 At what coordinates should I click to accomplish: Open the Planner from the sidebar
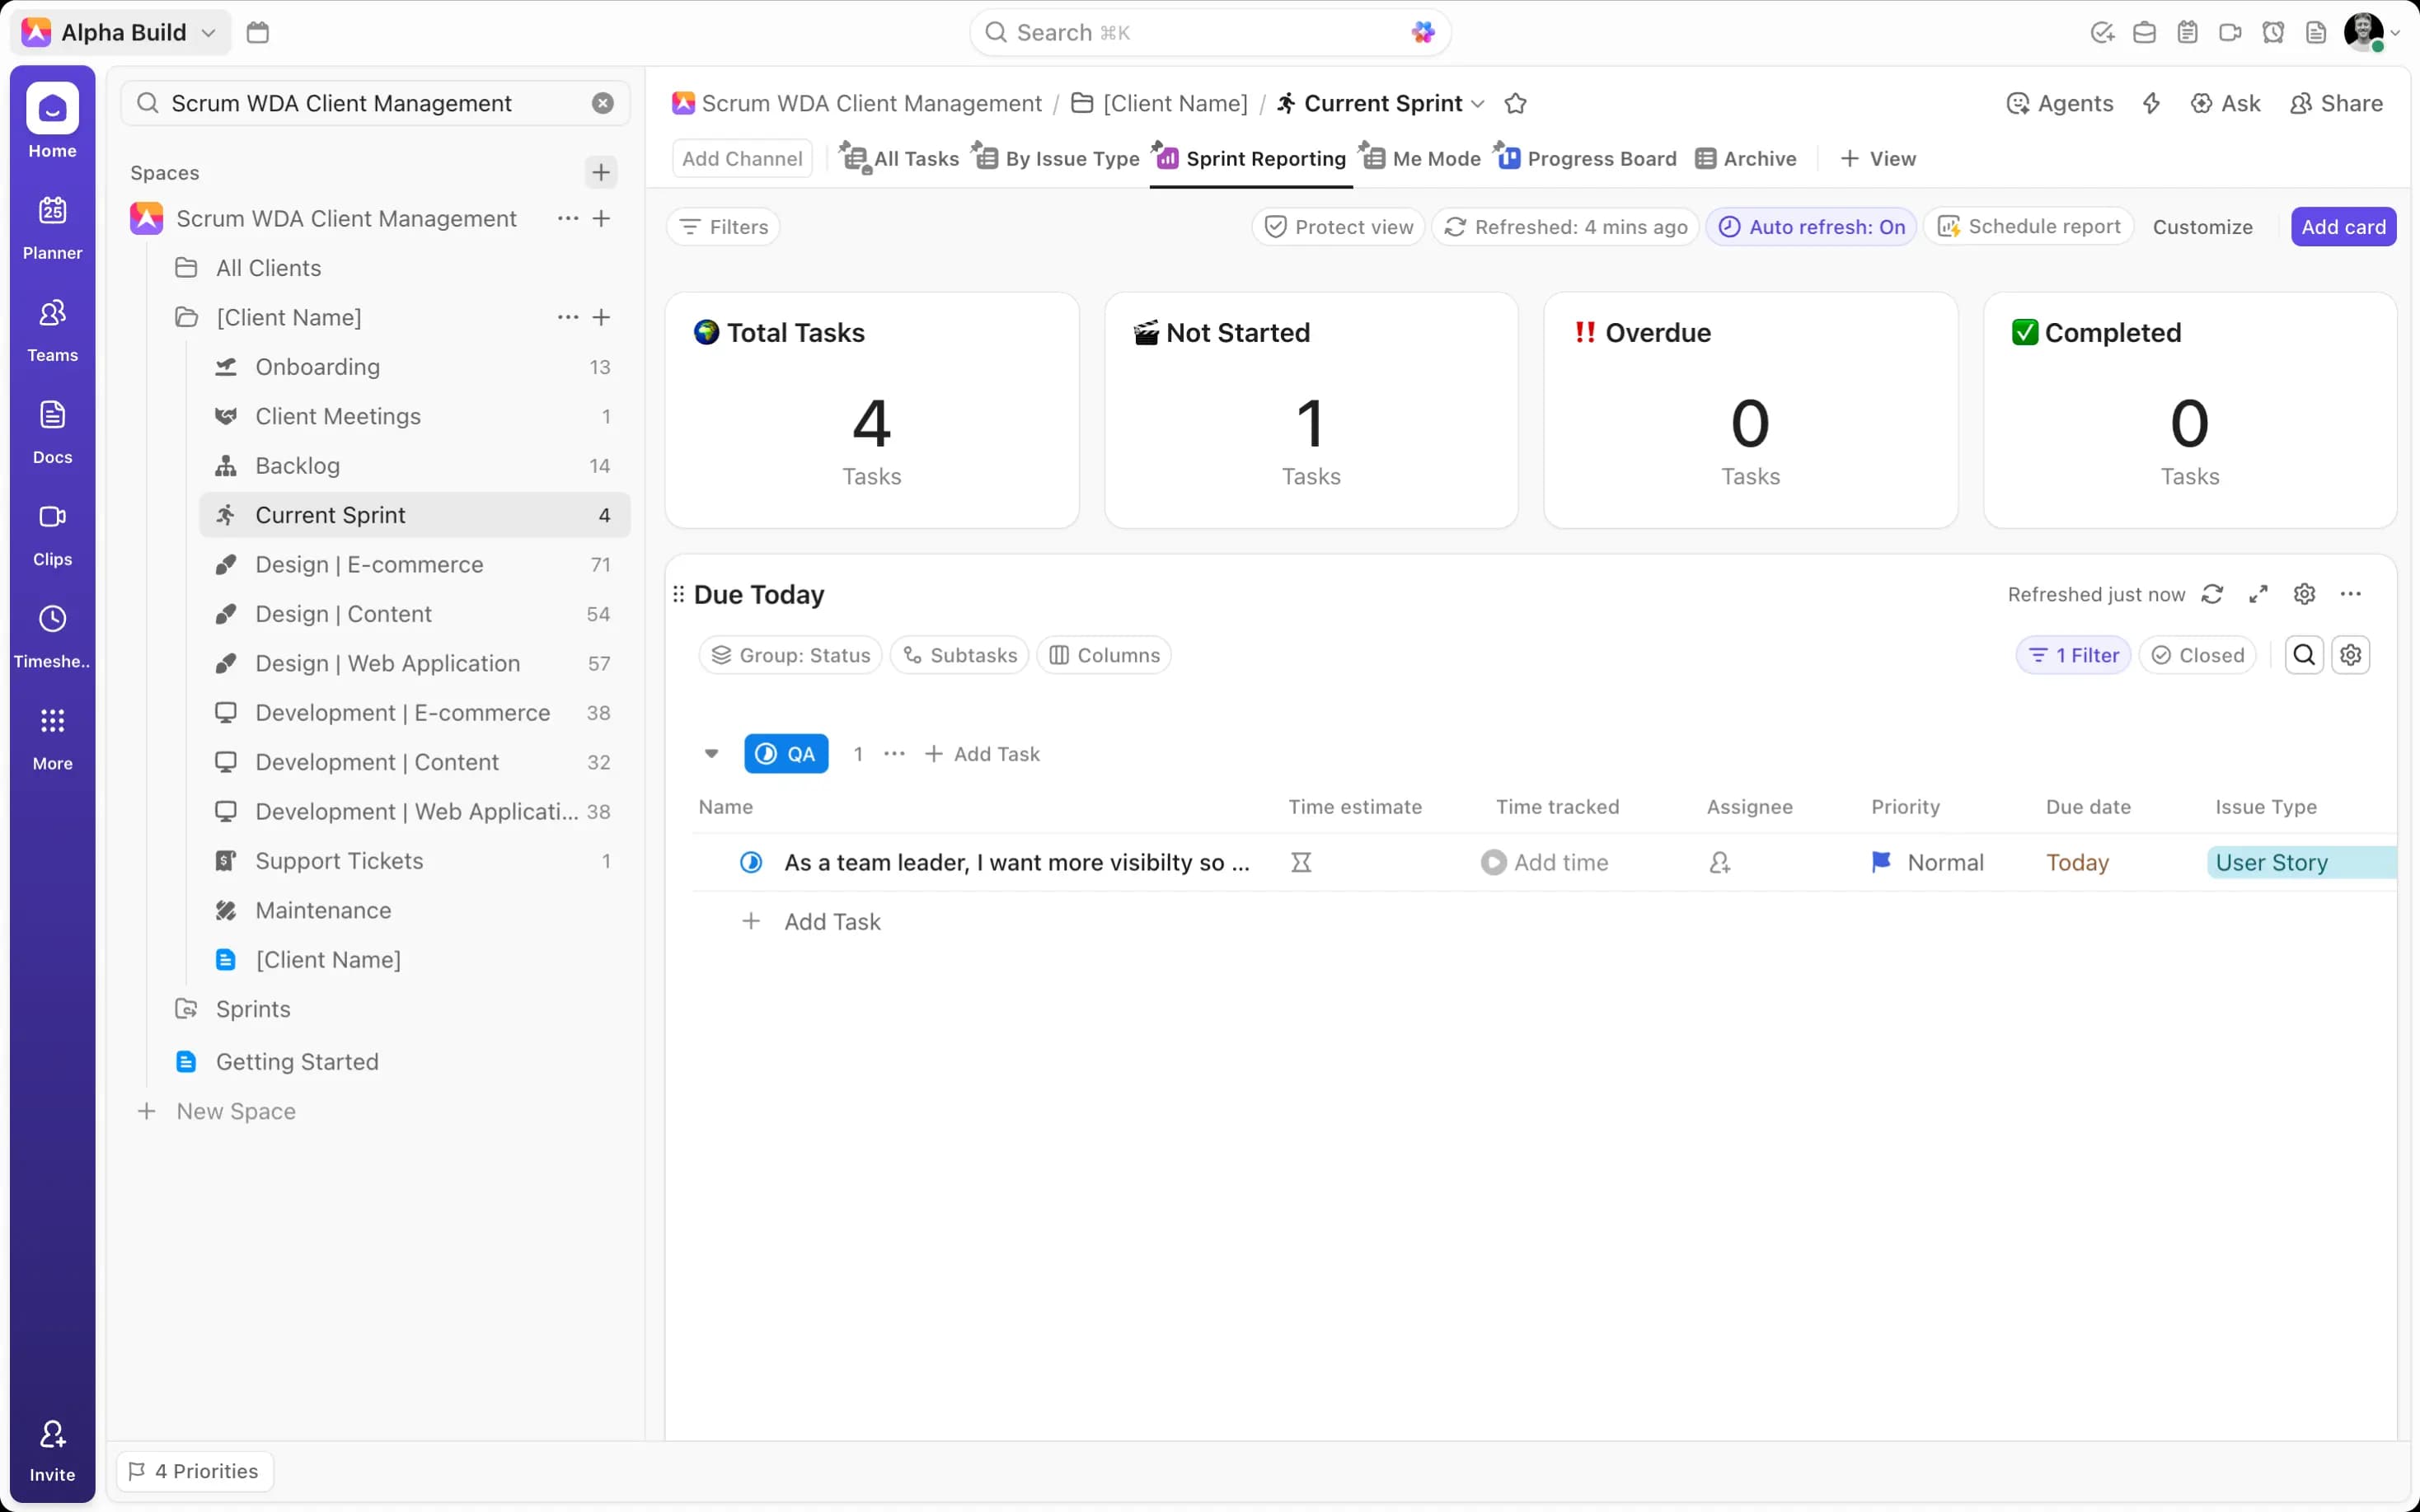(x=52, y=227)
